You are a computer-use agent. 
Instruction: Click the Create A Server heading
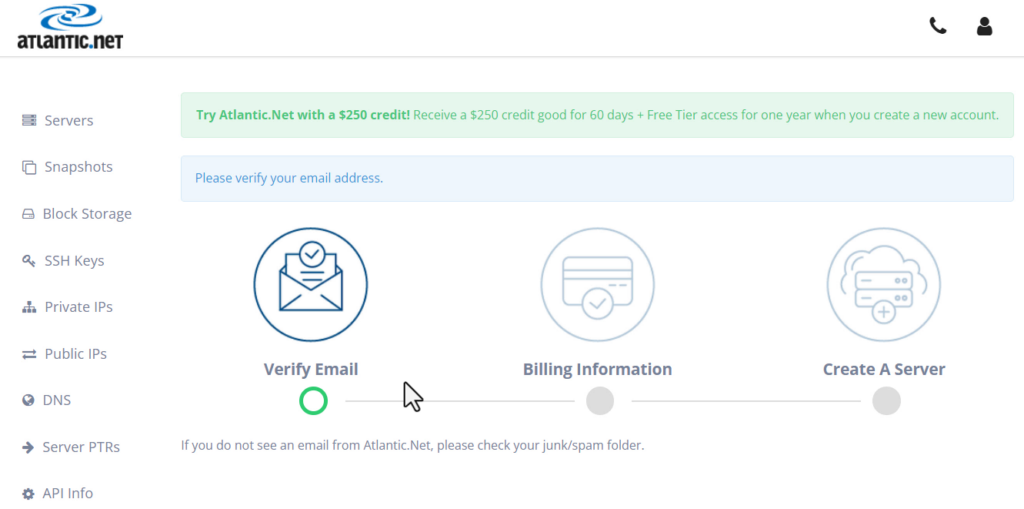click(884, 370)
